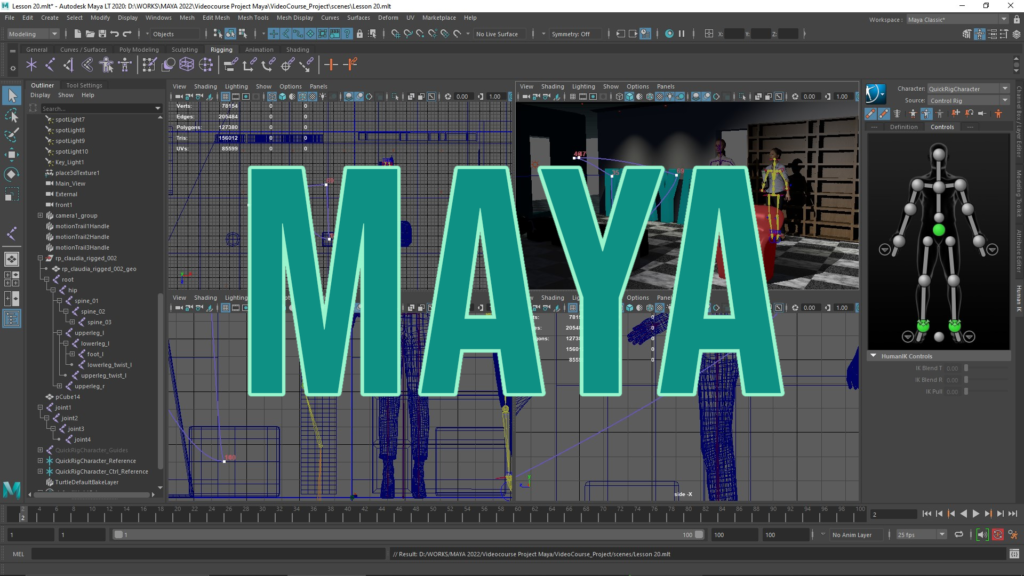Select the Create Joints tool on Rigging shelf

tap(50, 65)
